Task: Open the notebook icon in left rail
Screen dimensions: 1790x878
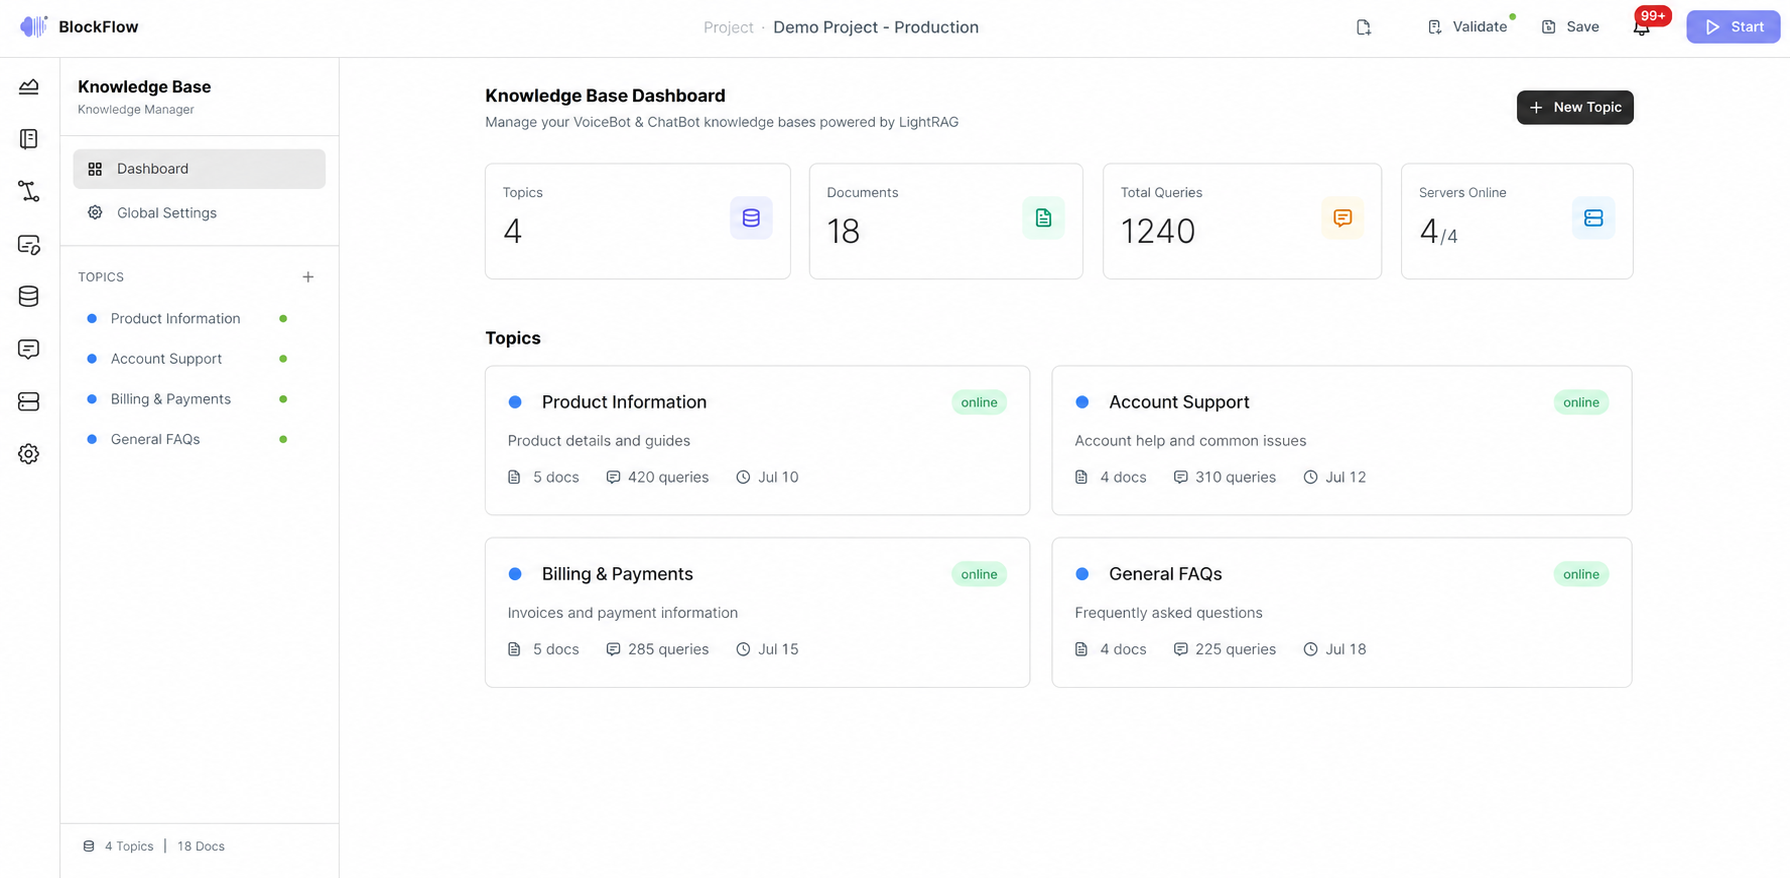Action: click(x=29, y=139)
